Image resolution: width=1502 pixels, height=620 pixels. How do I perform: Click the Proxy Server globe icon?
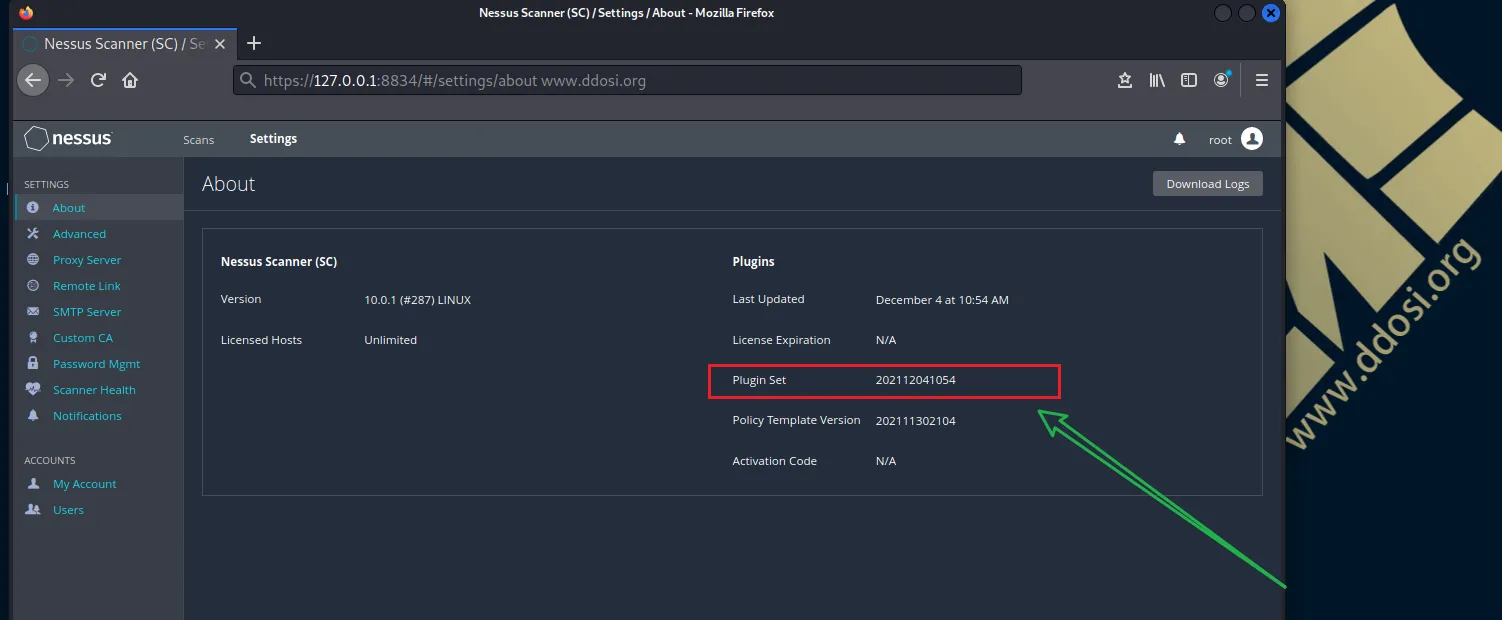(33, 260)
